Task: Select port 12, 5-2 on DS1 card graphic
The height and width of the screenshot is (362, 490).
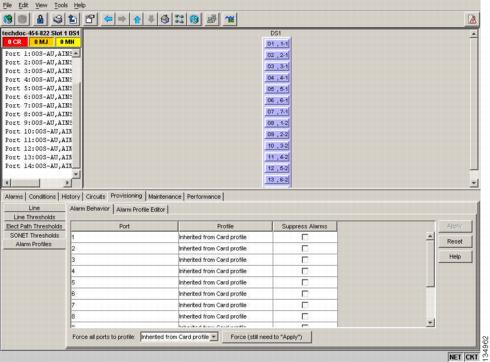Action: 277,168
